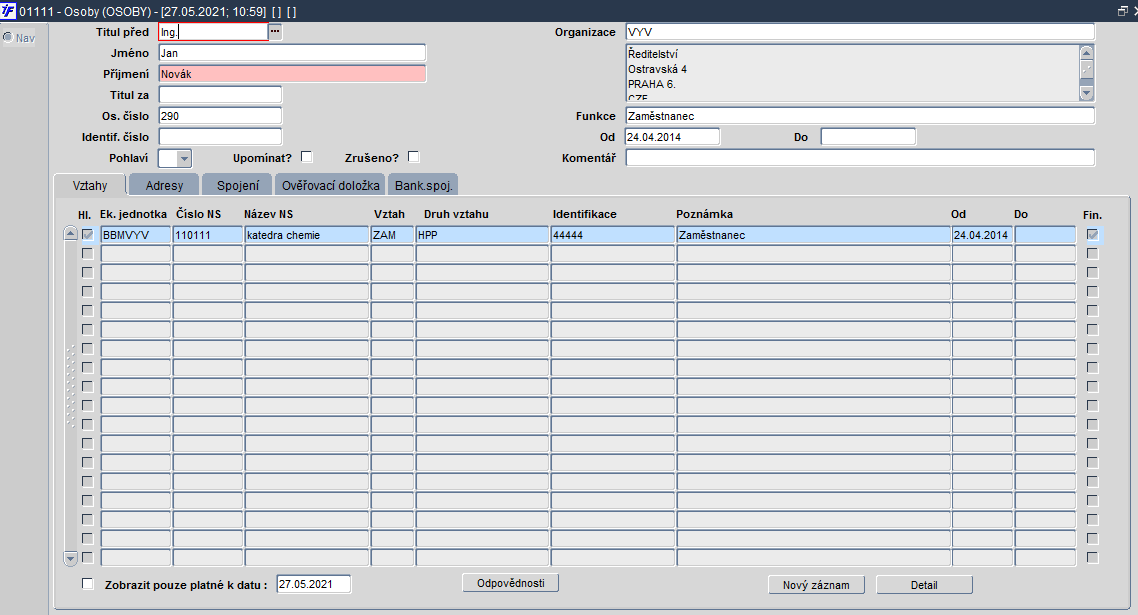Click the Funkce field with Zaměstnanec
Viewport: 1138px width, 615px height.
coord(860,116)
